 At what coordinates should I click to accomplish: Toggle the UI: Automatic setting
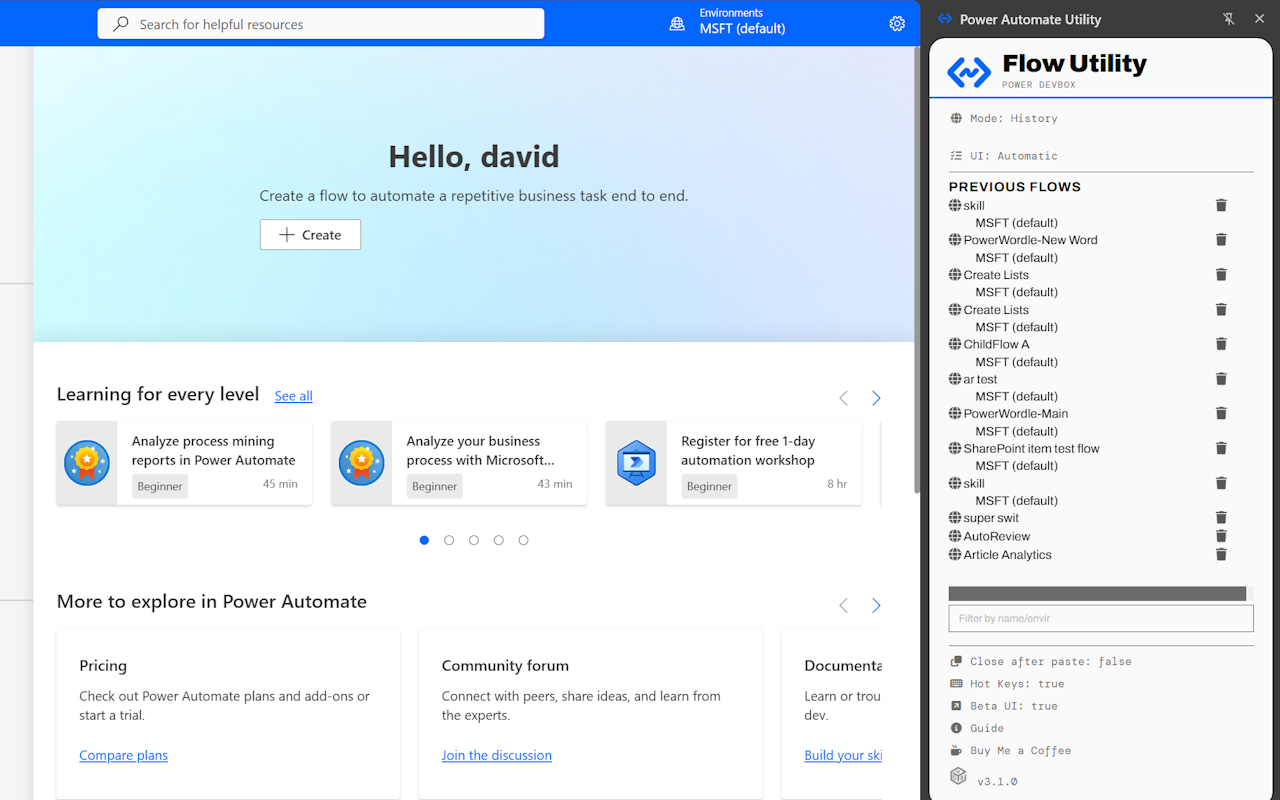1003,156
